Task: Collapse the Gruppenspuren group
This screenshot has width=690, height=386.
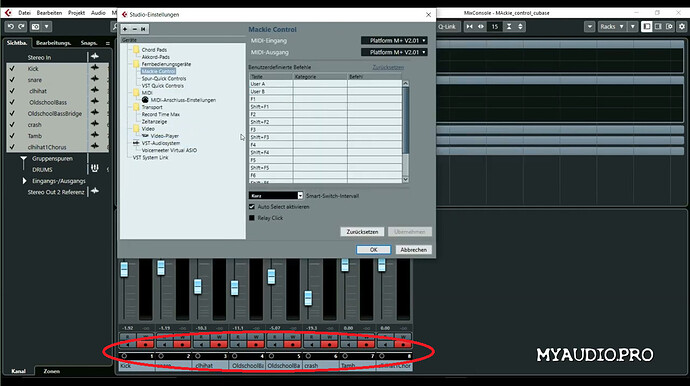Action: tap(23, 159)
